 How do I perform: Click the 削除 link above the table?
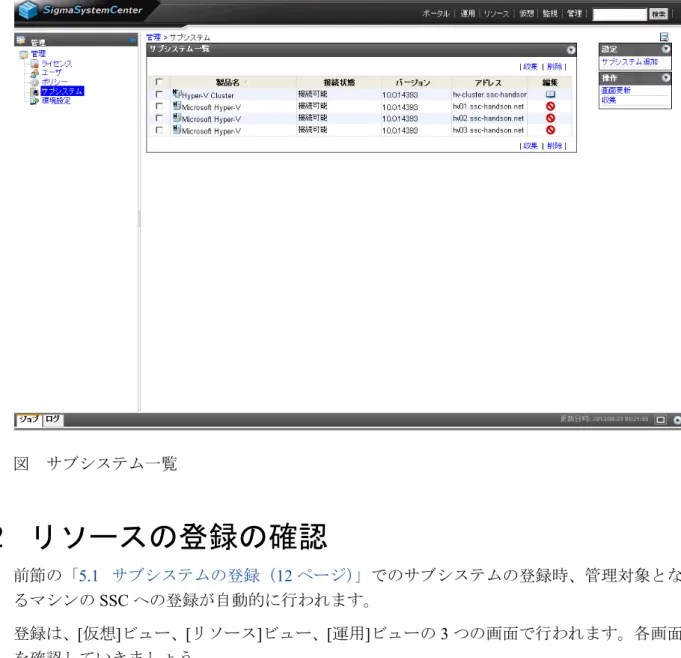[554, 67]
